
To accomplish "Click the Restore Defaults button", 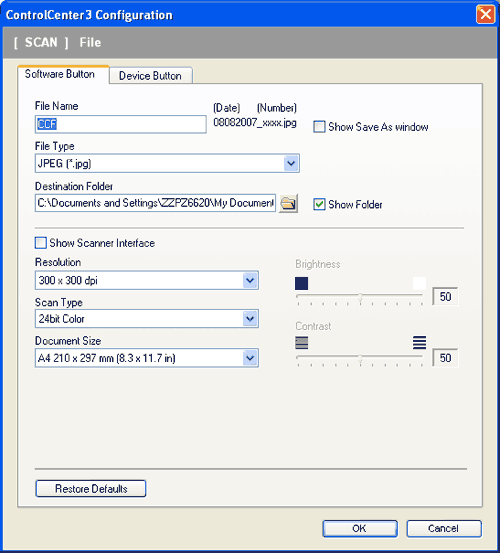I will point(91,488).
